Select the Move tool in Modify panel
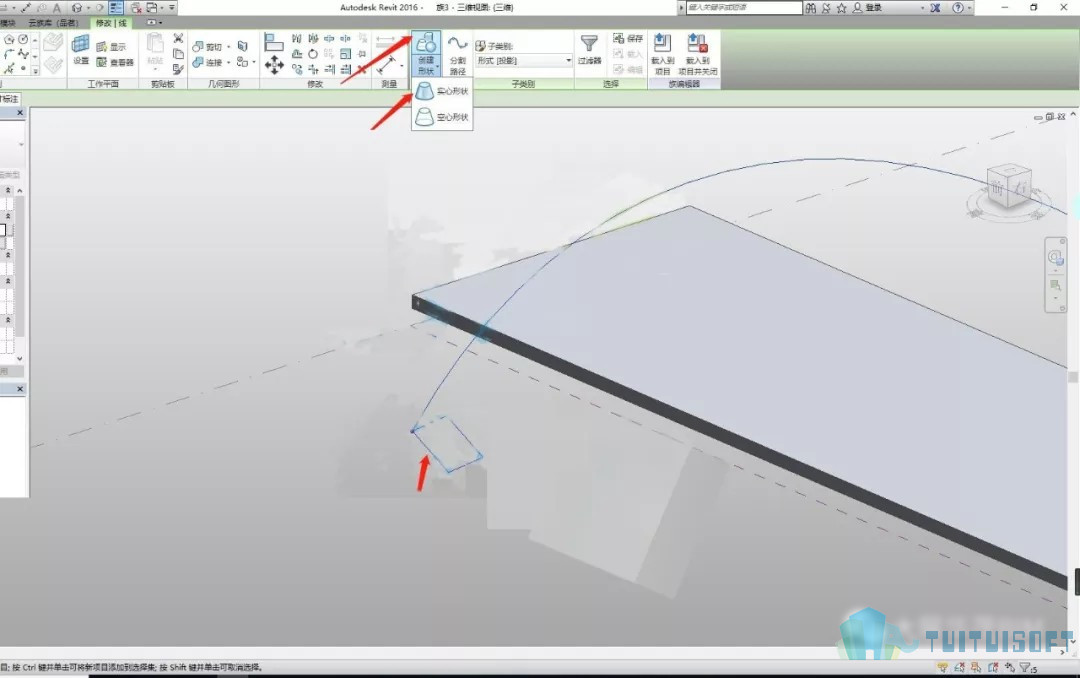This screenshot has height=678, width=1080. (x=274, y=65)
